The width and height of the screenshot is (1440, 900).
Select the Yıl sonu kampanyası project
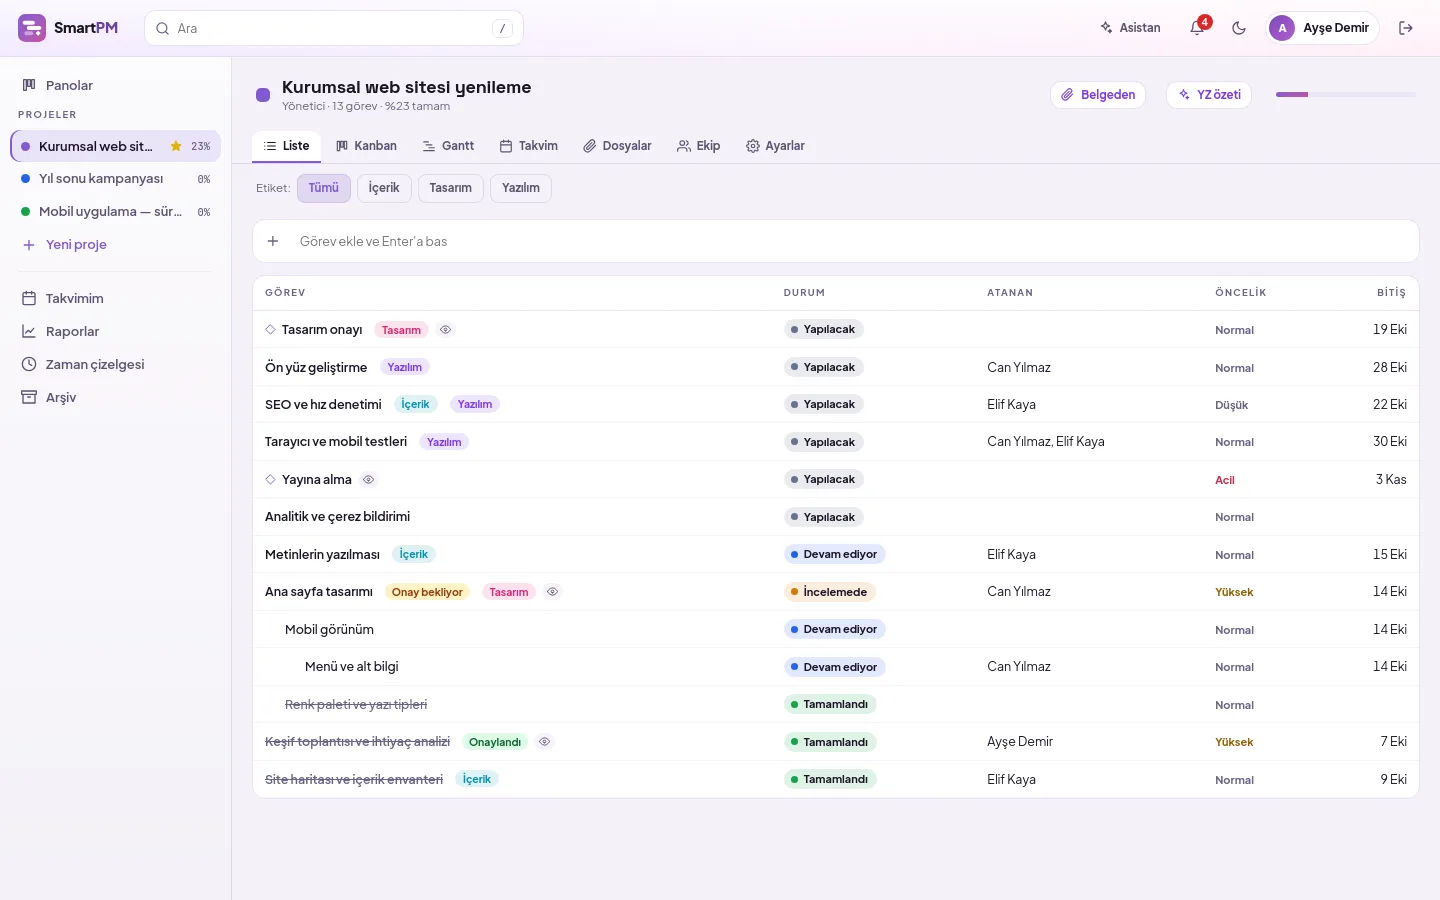pyautogui.click(x=115, y=179)
